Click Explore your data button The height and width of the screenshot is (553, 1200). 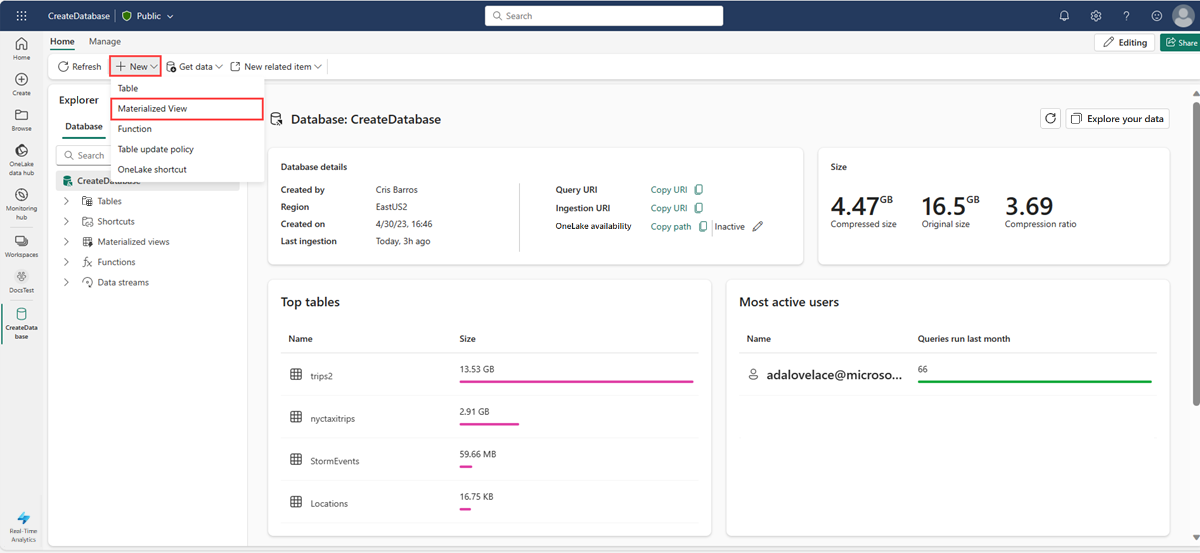click(x=1117, y=118)
